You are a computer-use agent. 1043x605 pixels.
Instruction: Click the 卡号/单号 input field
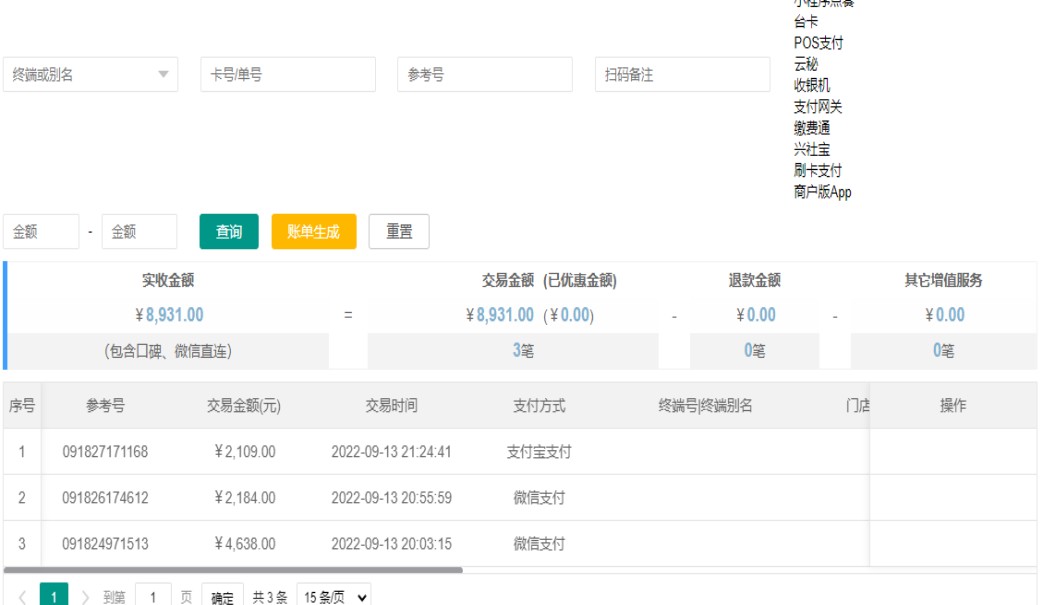[288, 75]
